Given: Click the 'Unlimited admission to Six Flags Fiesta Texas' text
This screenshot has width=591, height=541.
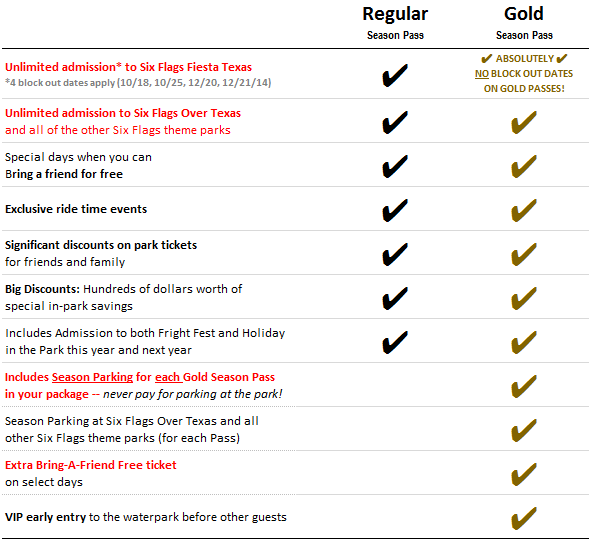Looking at the screenshot, I should click(x=129, y=67).
